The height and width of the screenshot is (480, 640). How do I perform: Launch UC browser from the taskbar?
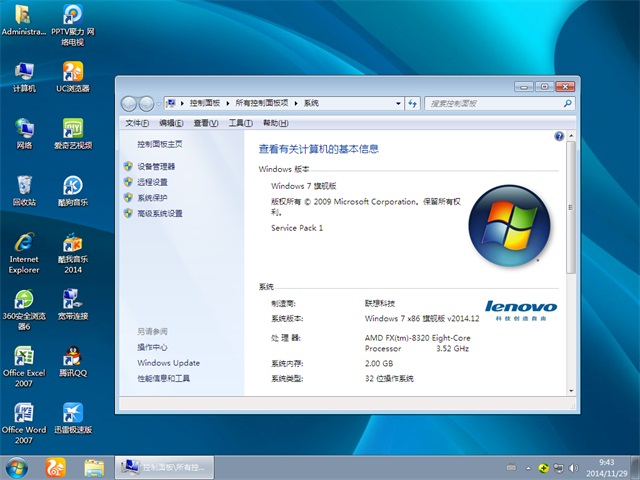point(54,467)
